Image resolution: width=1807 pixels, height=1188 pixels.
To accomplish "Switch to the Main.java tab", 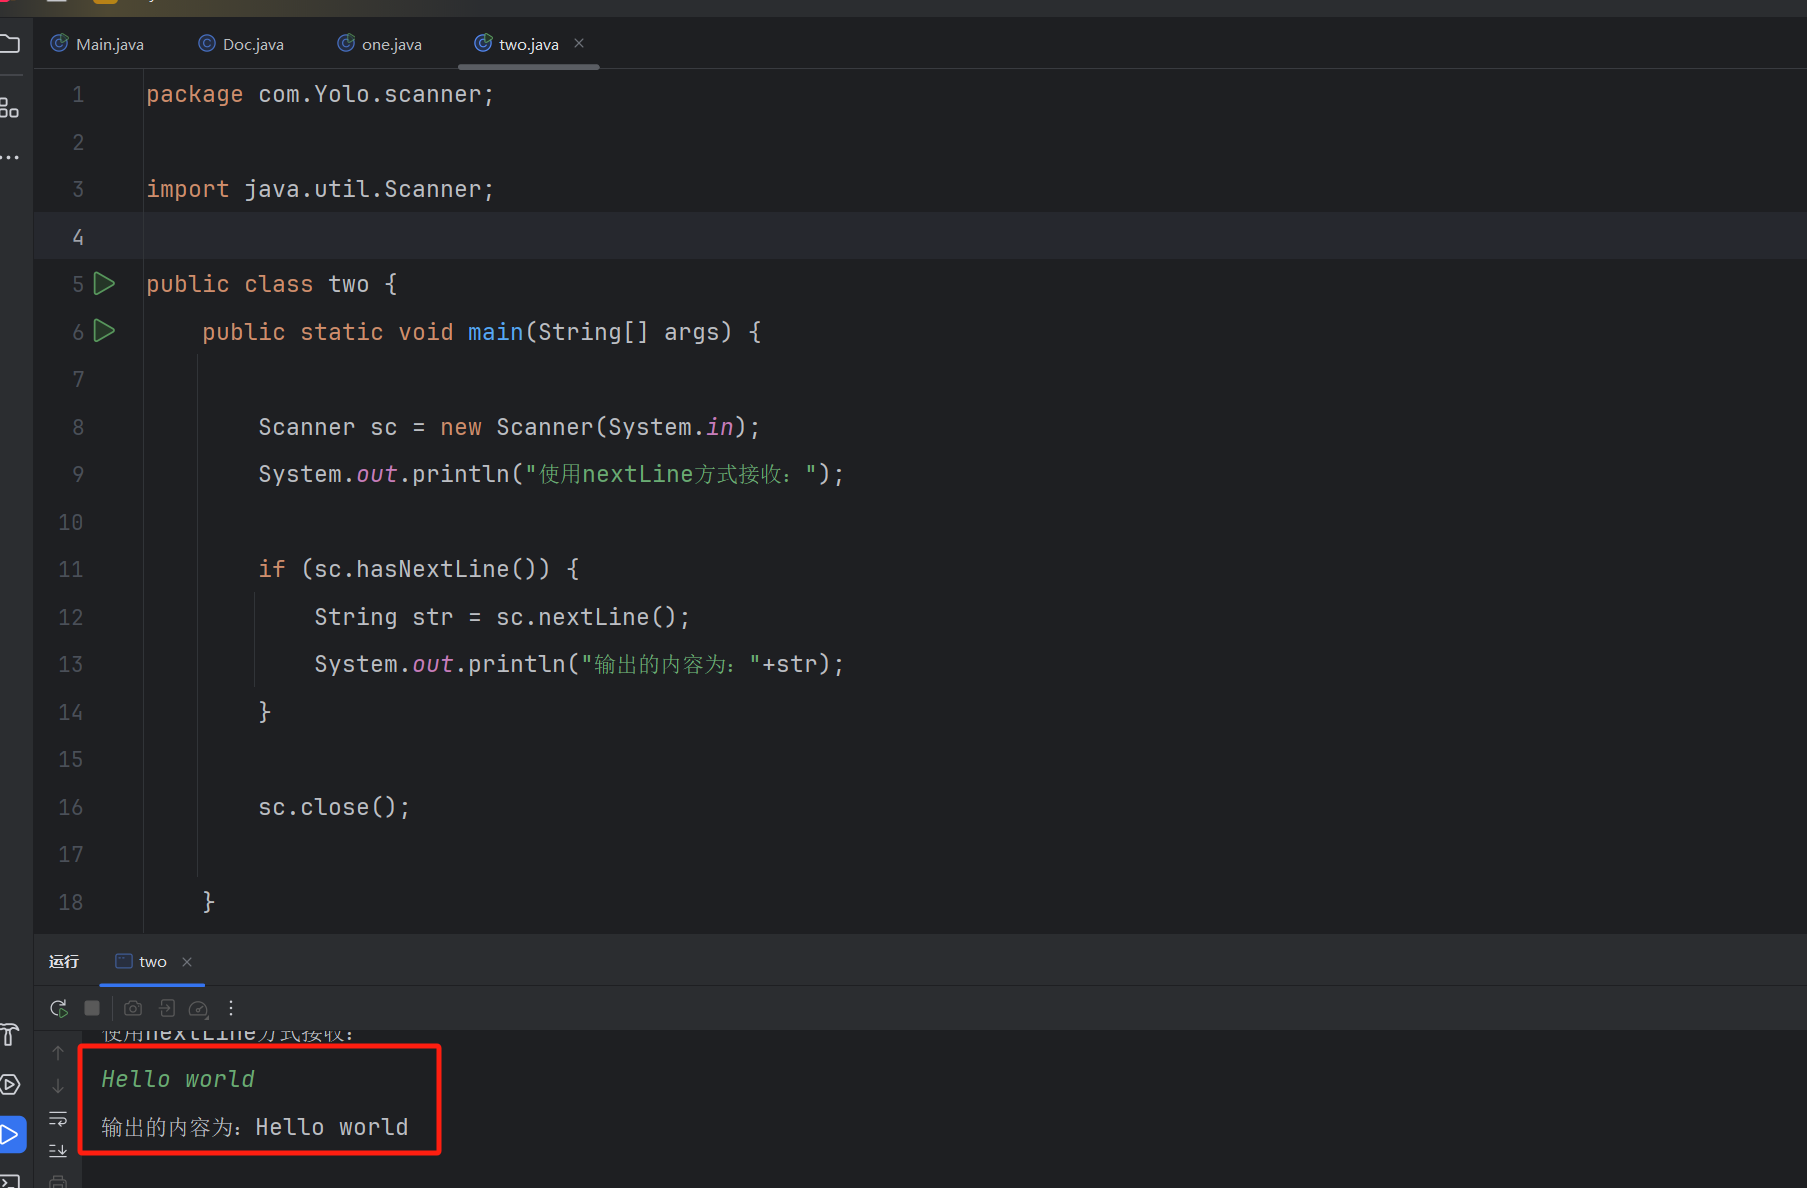I will point(98,44).
